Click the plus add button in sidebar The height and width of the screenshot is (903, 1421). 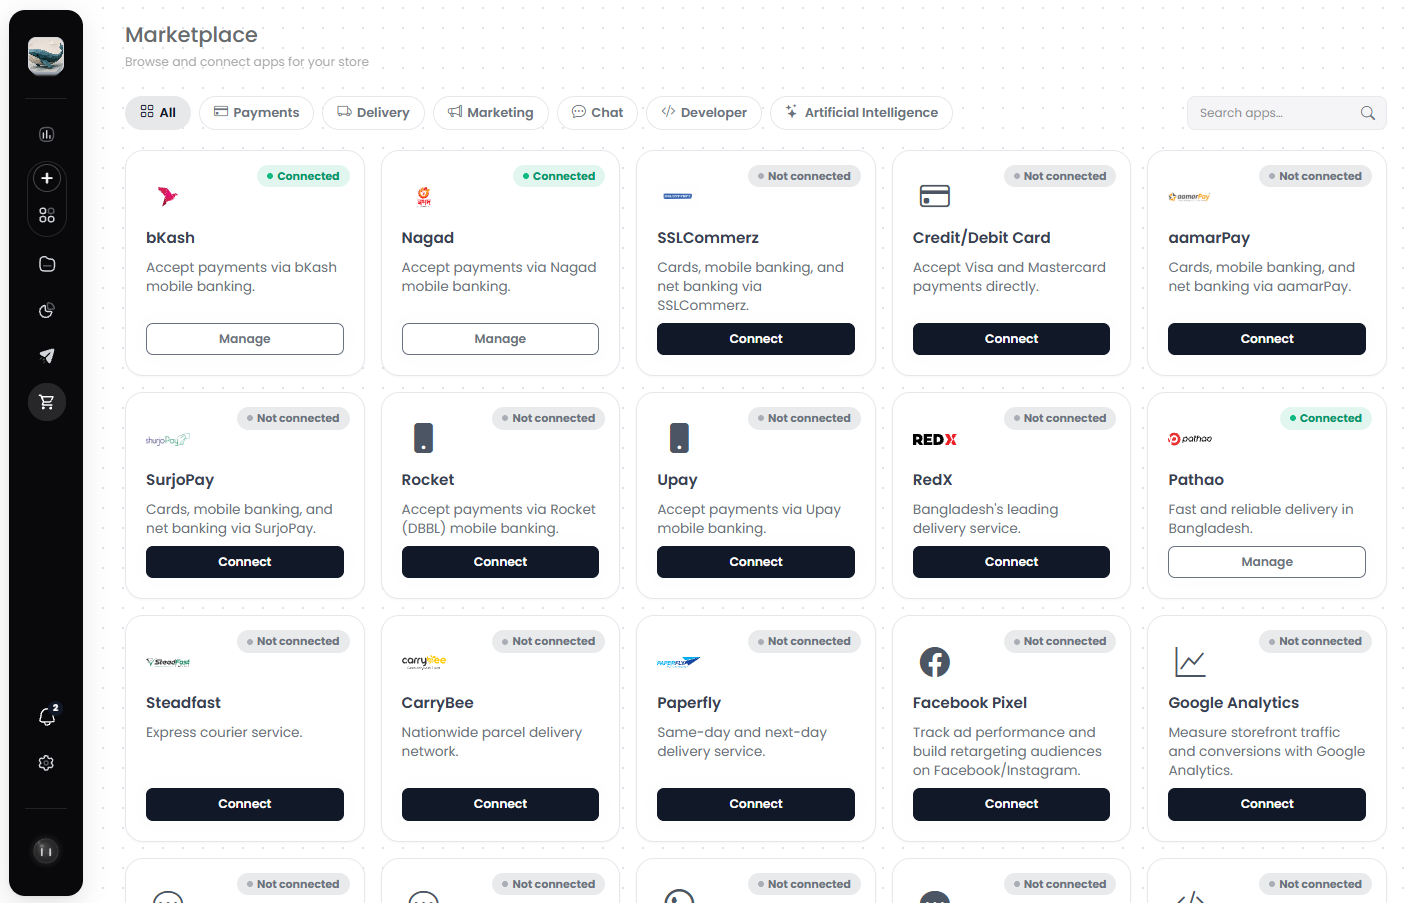46,178
